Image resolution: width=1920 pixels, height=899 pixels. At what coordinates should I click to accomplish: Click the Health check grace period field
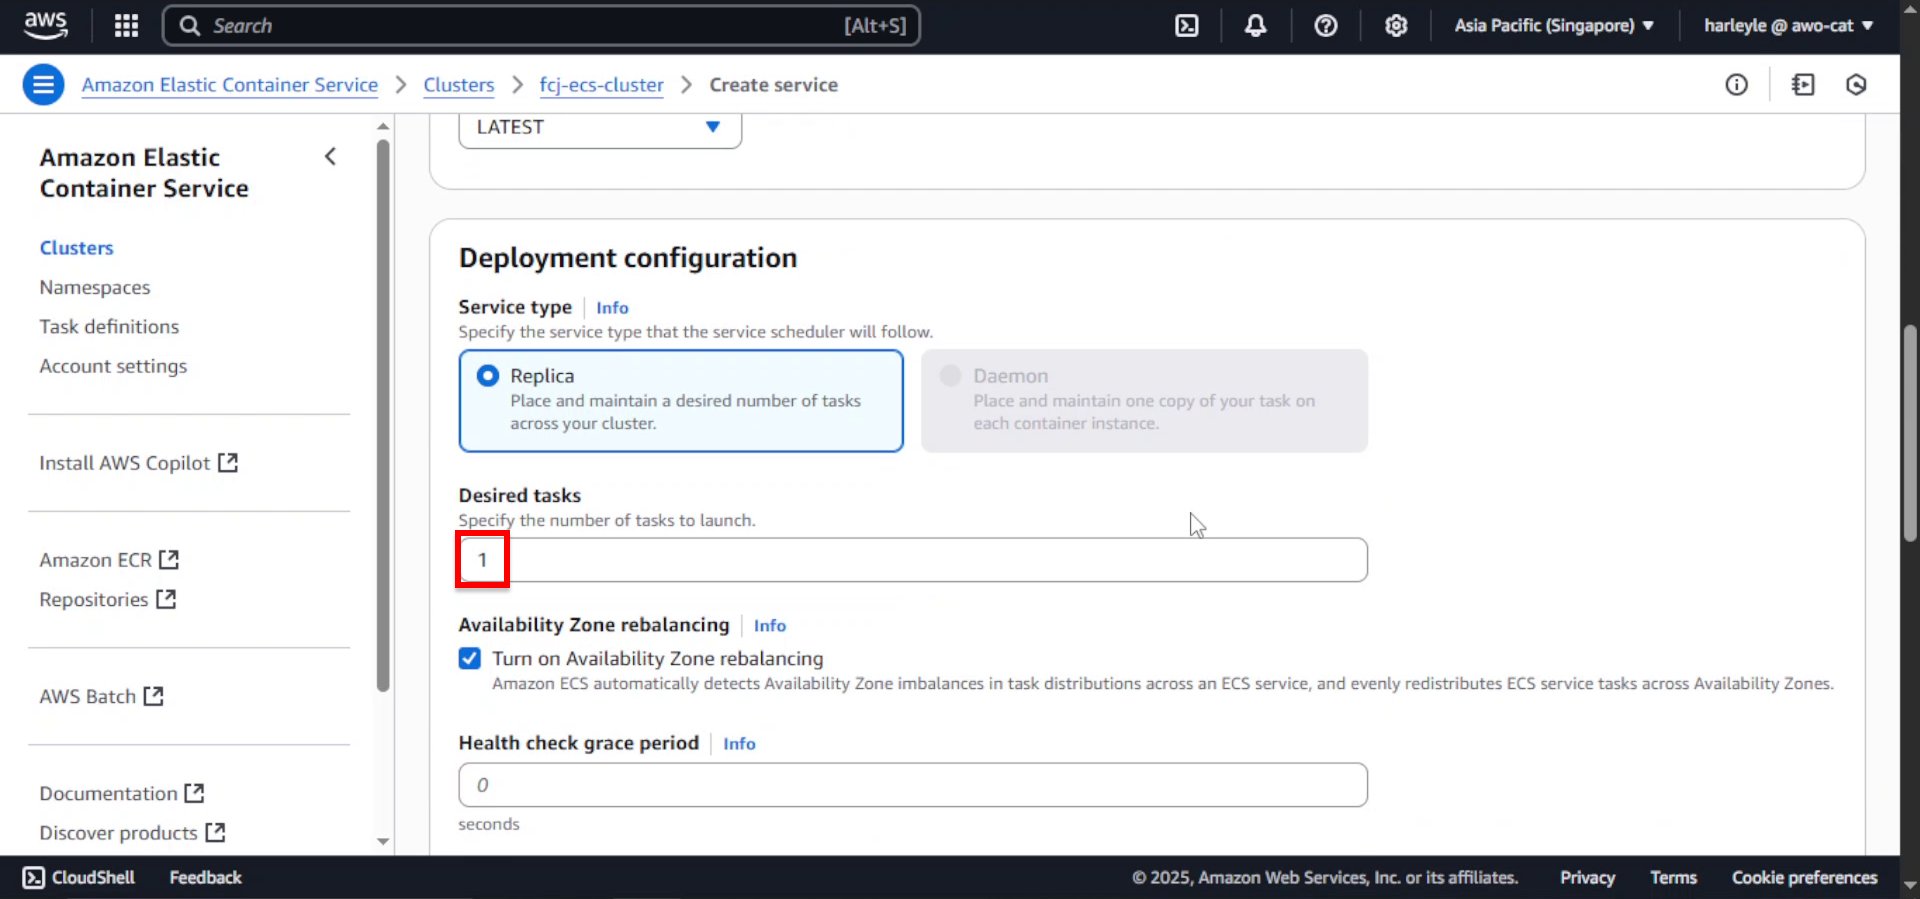[913, 785]
